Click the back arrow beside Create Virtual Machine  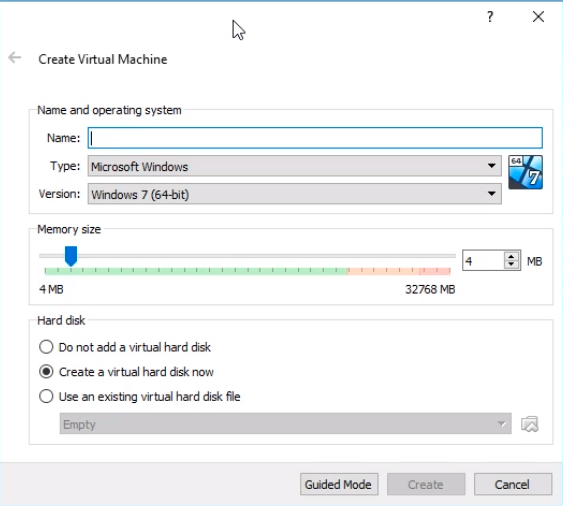click(14, 57)
